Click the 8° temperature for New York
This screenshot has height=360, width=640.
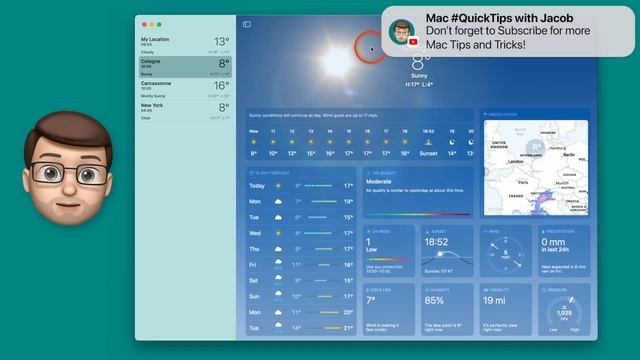coord(224,108)
